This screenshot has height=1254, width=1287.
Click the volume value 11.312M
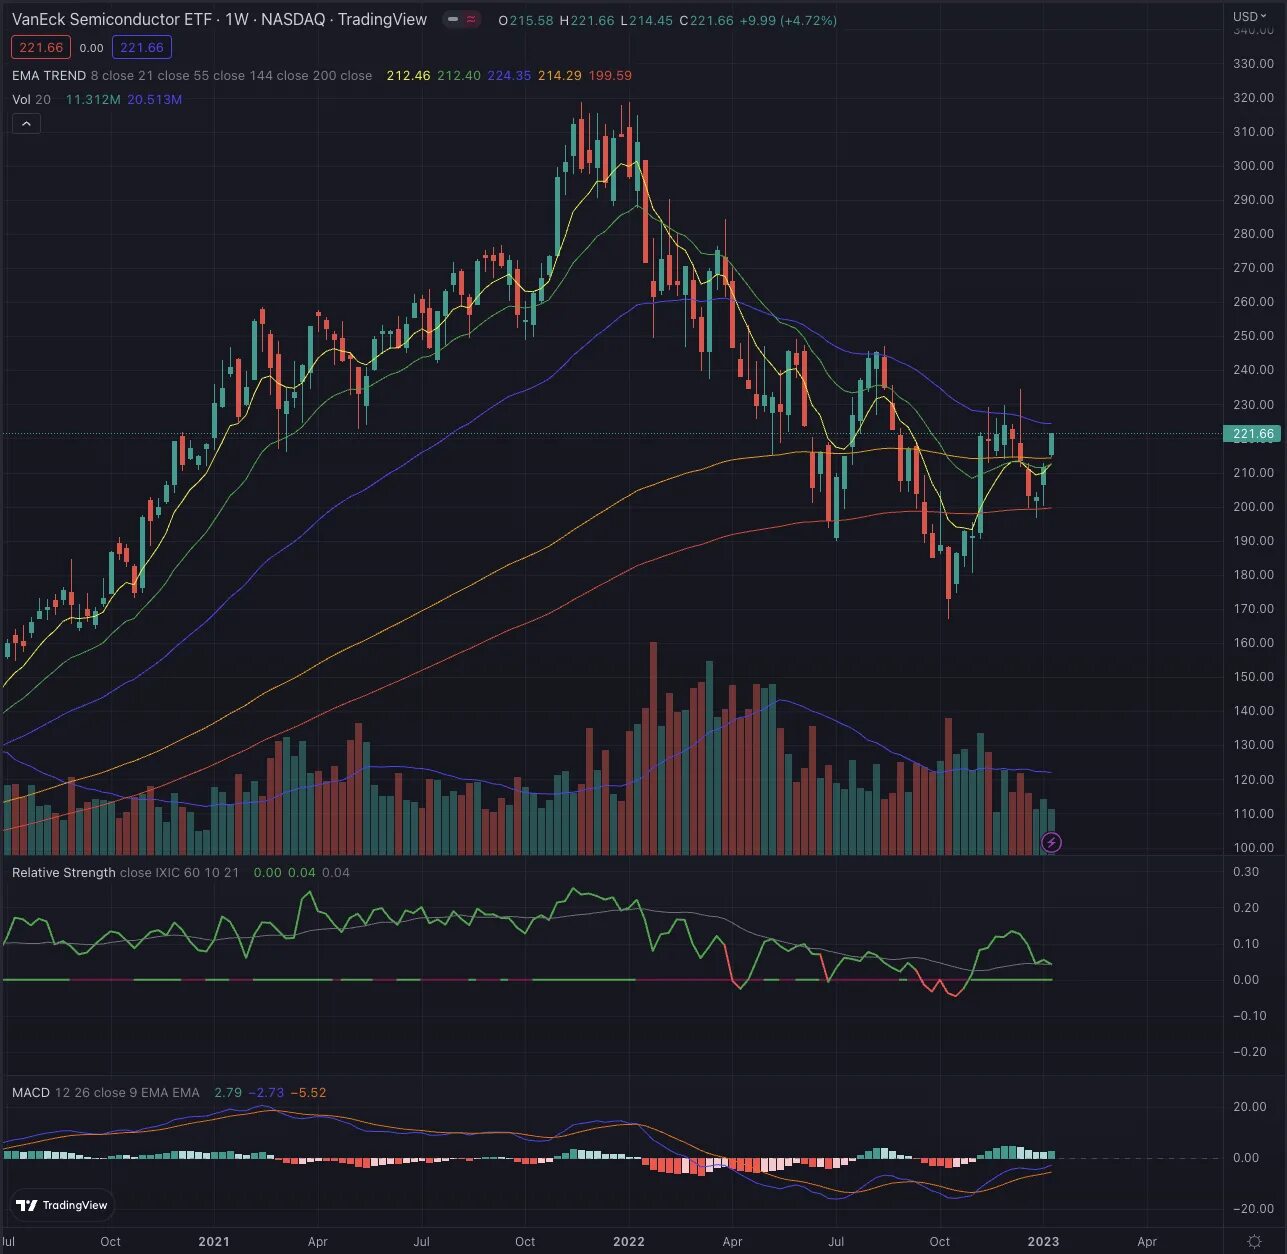pos(93,99)
